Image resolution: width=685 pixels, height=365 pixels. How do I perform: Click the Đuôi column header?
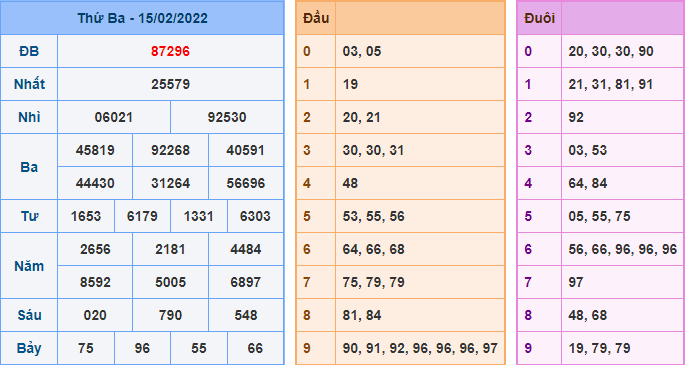pos(540,18)
